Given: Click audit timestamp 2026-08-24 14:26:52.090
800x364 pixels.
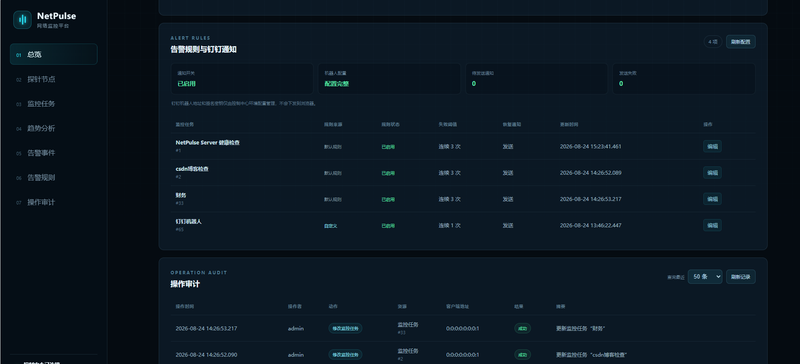Looking at the screenshot, I should click(x=206, y=355).
